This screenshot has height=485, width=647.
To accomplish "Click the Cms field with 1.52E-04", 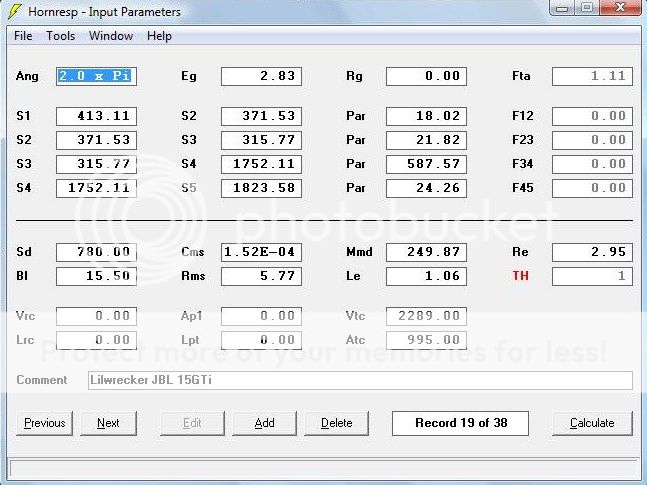I will (x=261, y=252).
